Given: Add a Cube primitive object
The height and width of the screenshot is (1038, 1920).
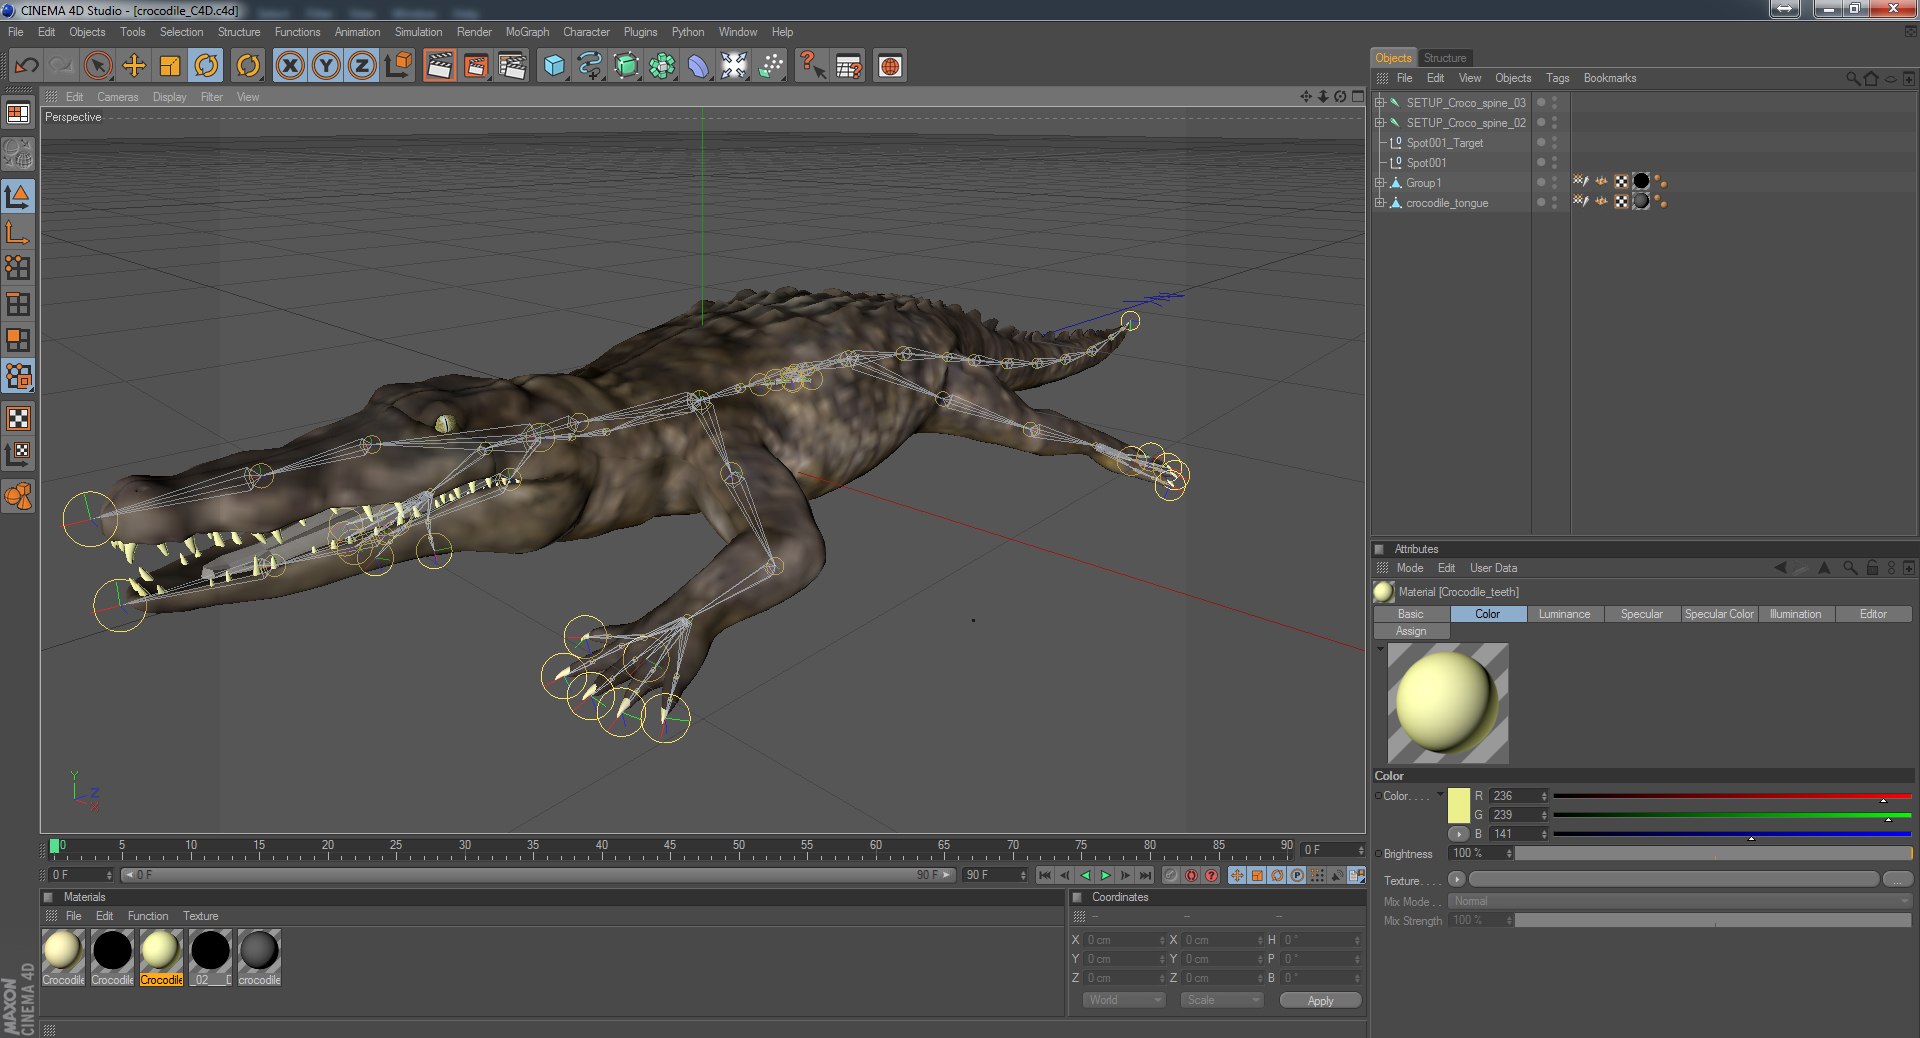Looking at the screenshot, I should (x=554, y=66).
